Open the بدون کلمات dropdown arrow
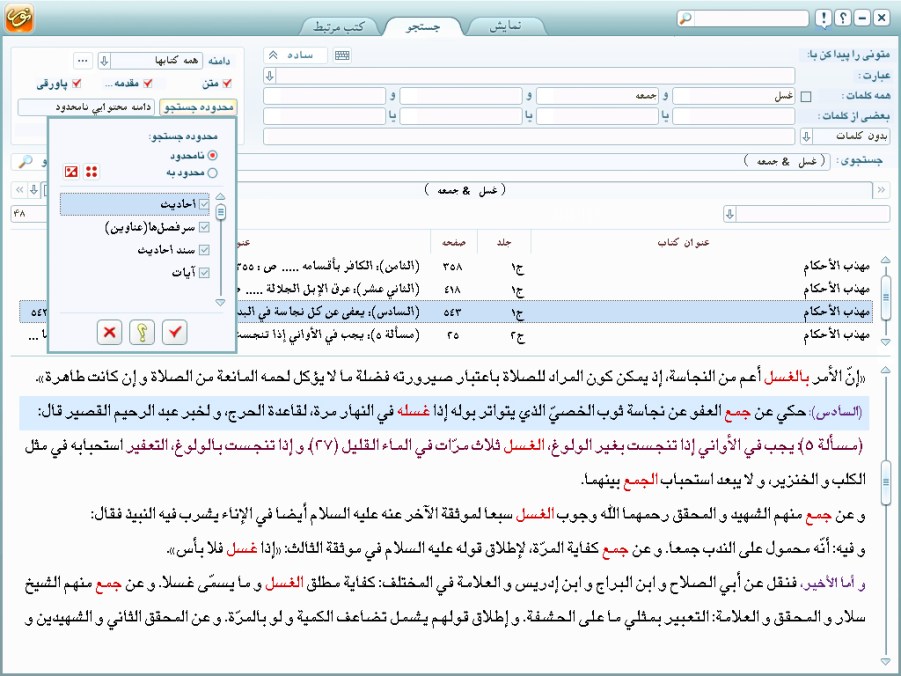The height and width of the screenshot is (676, 901). 806,136
